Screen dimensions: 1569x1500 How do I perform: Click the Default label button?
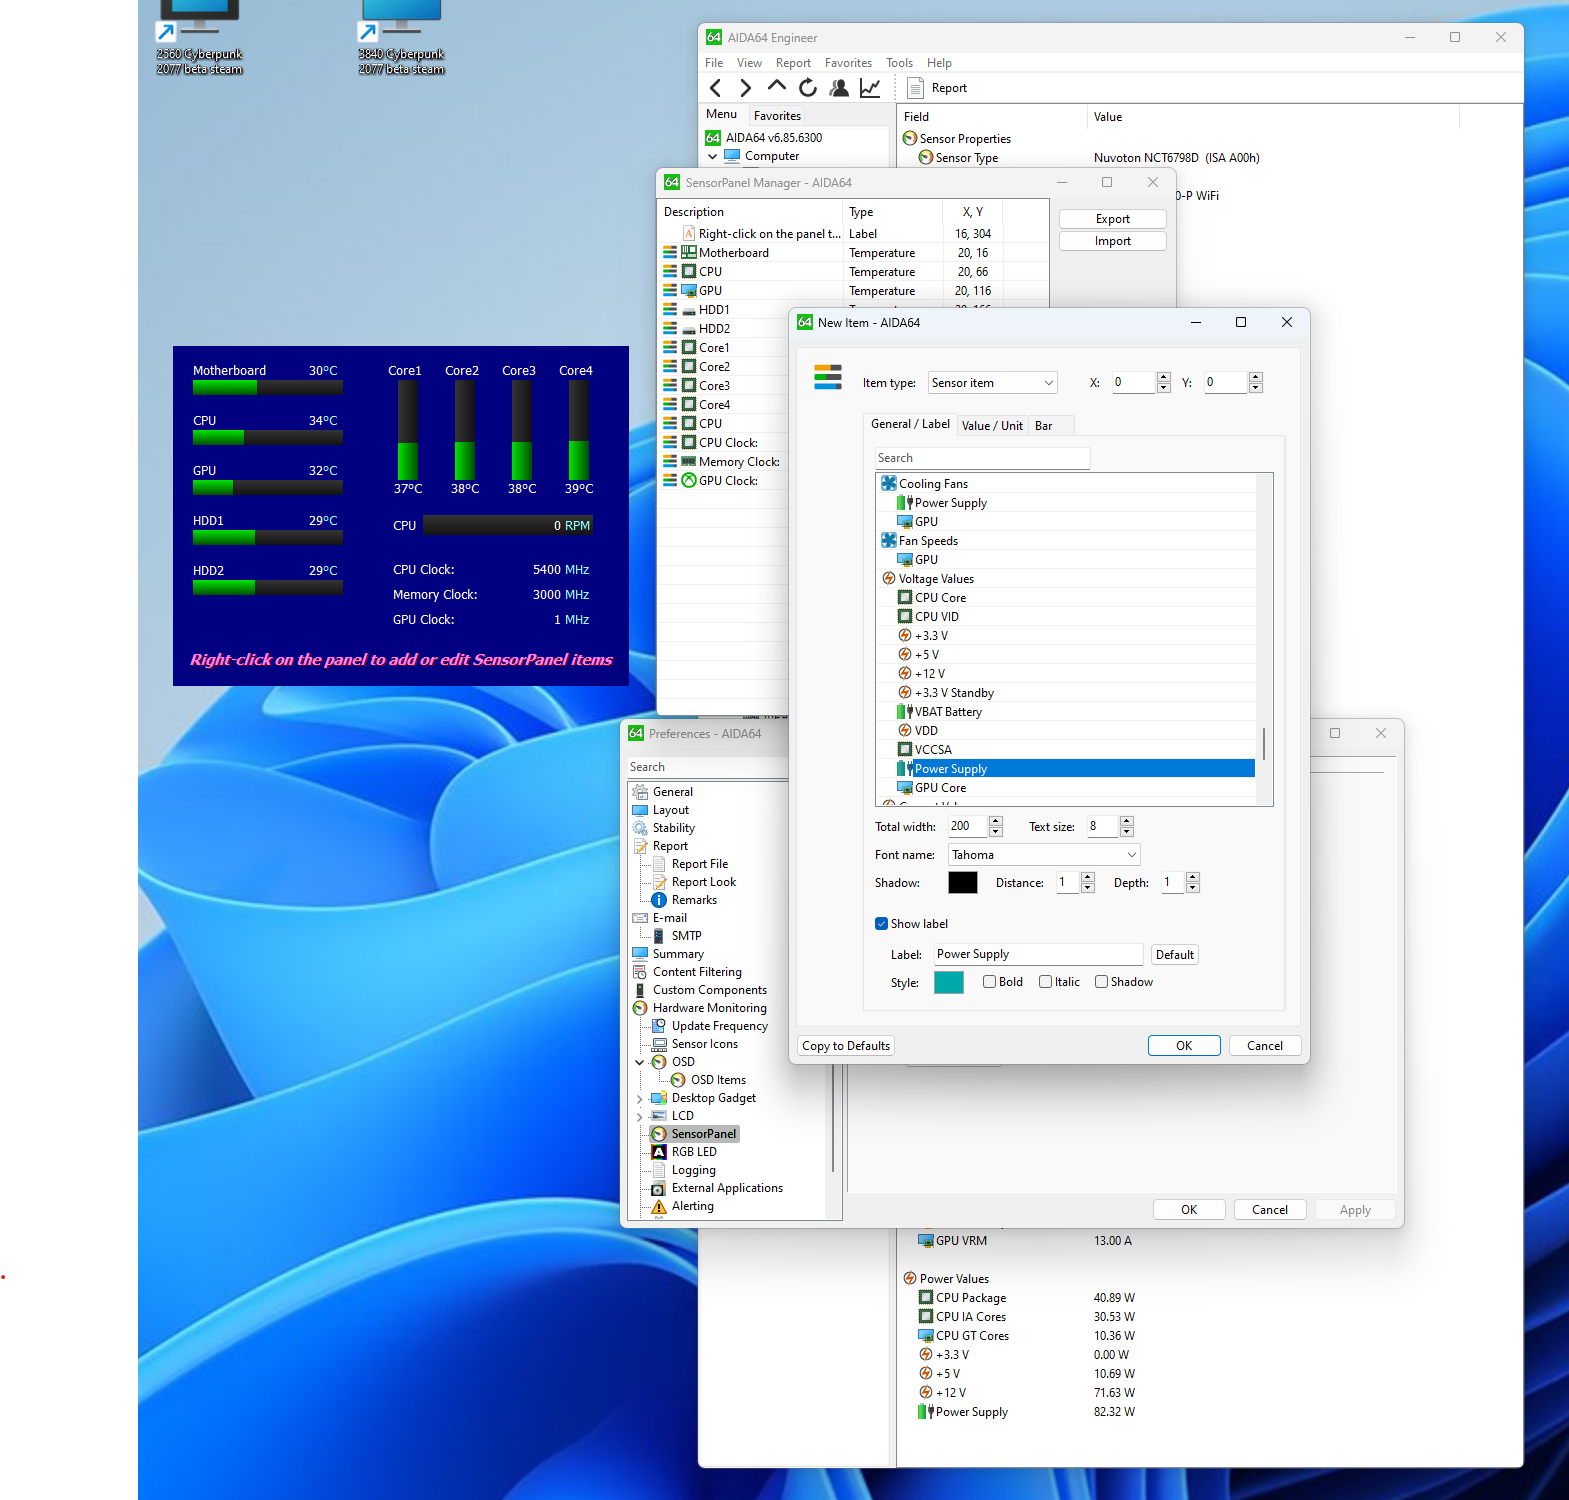(1174, 955)
